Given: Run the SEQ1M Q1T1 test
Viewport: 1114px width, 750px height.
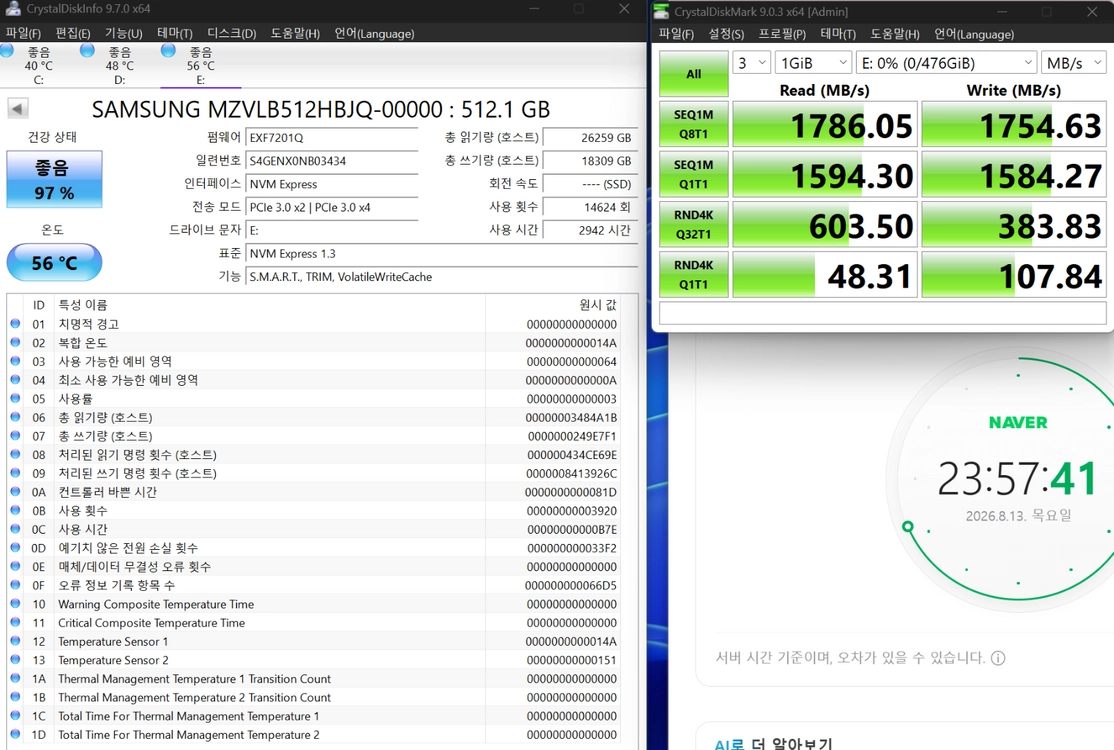Looking at the screenshot, I should [693, 174].
